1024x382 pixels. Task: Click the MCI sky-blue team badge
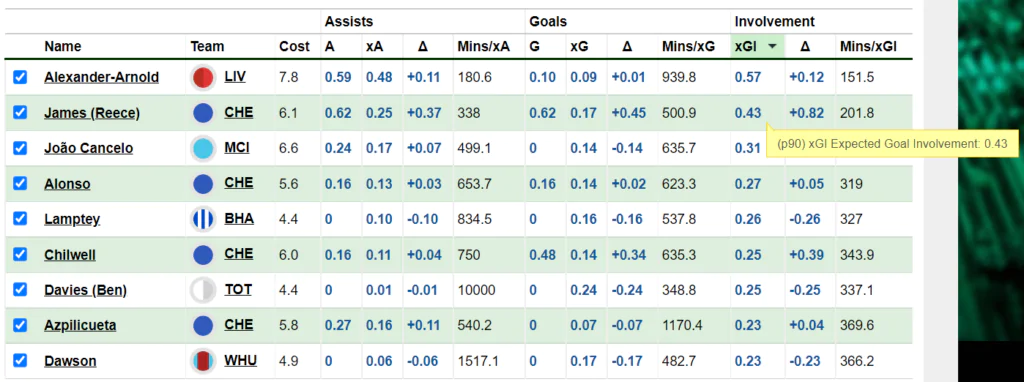[x=203, y=149]
